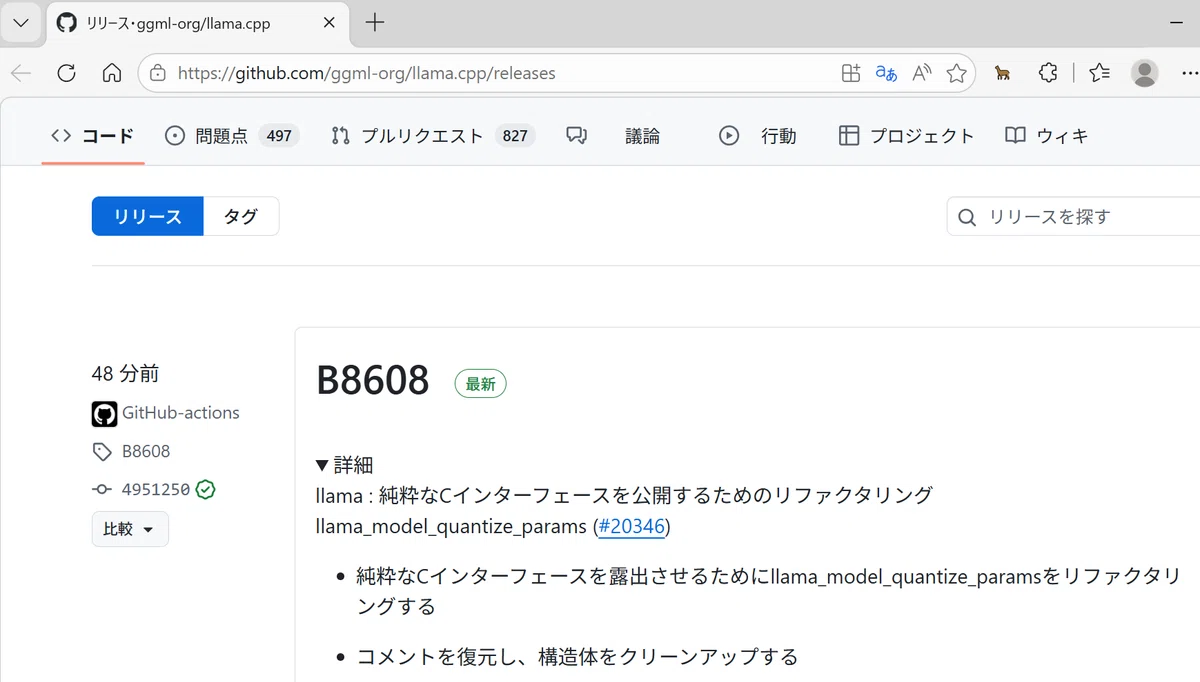This screenshot has height=682, width=1200.
Task: Open the プロジェクト tab
Action: 906,136
